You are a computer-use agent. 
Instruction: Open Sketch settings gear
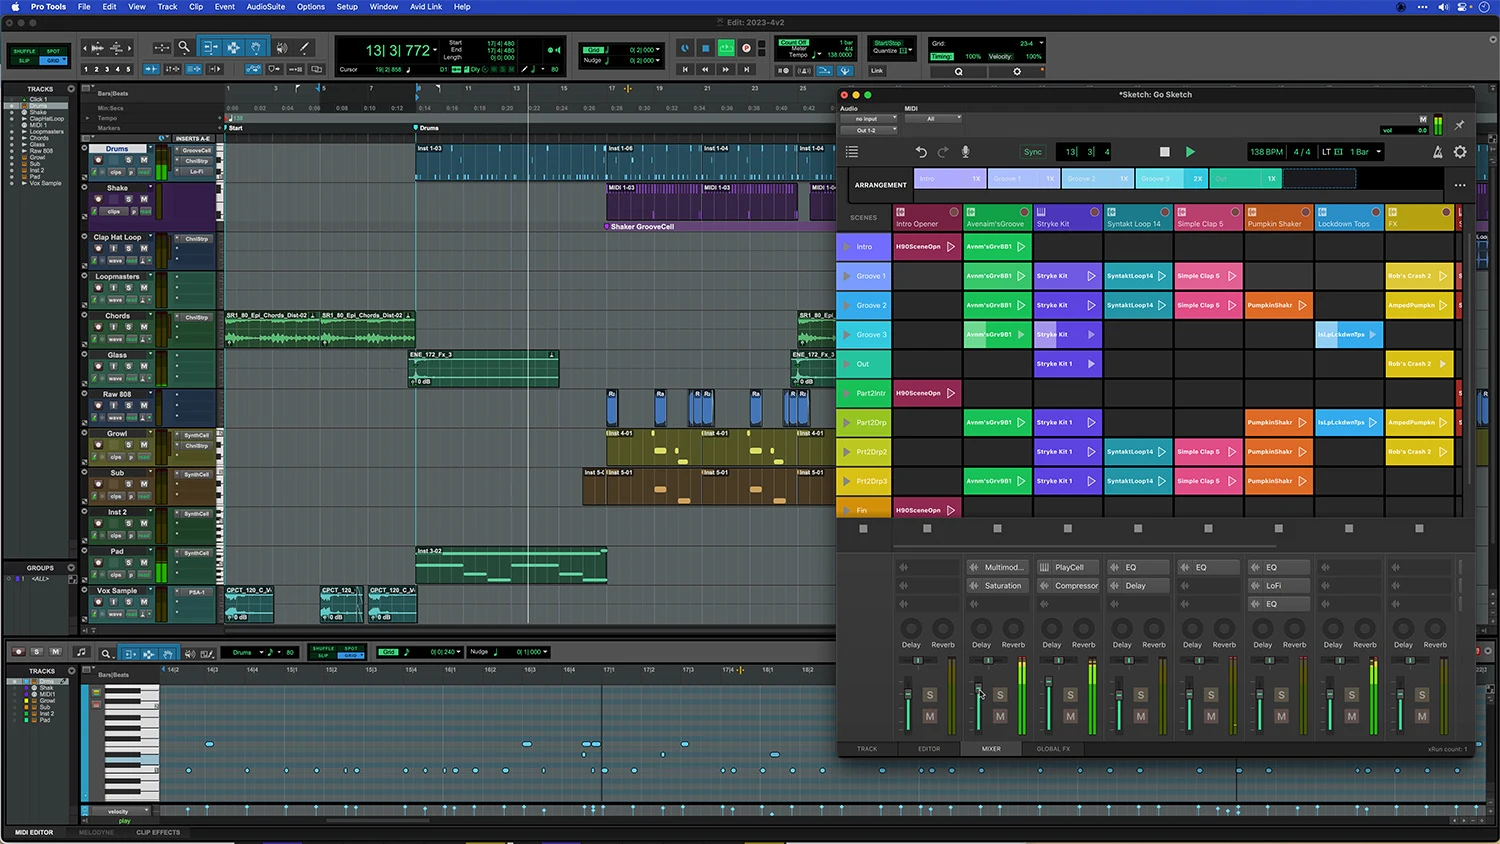[1460, 152]
